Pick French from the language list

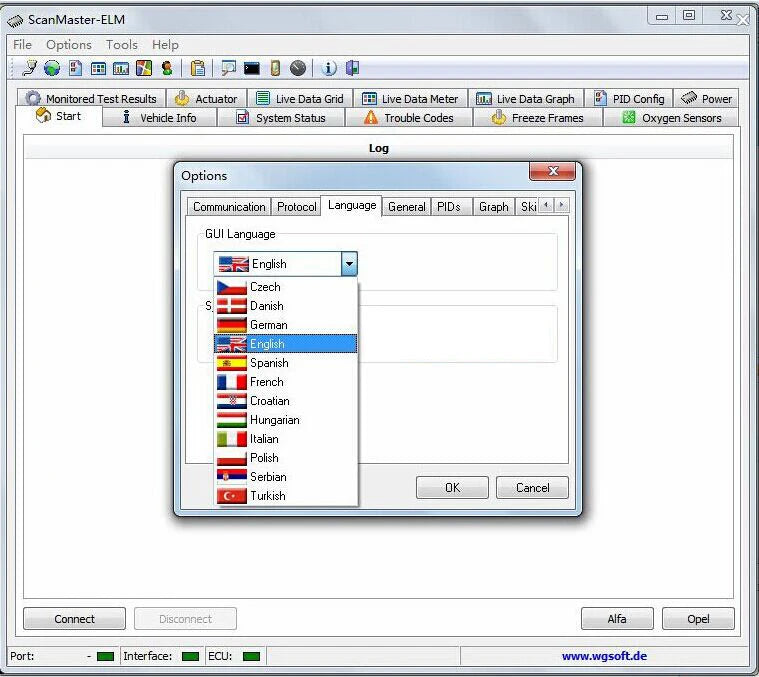[x=266, y=382]
